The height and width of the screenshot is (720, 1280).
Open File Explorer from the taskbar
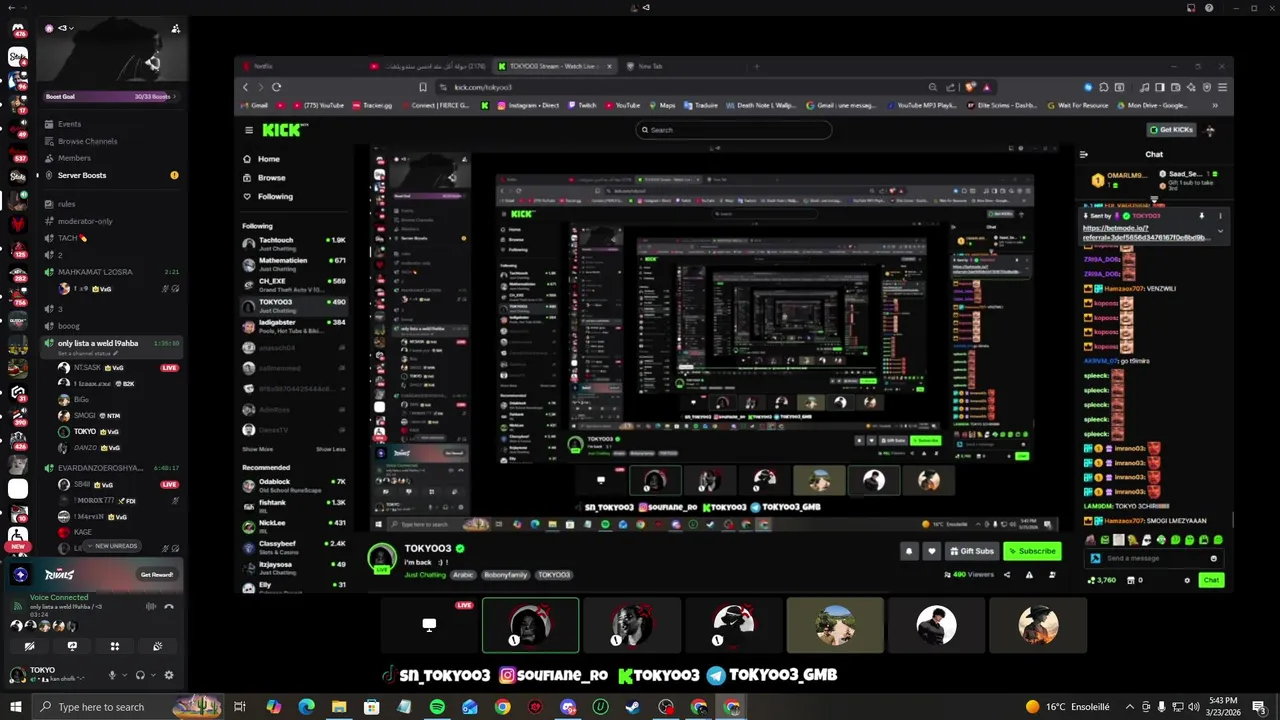tap(339, 707)
